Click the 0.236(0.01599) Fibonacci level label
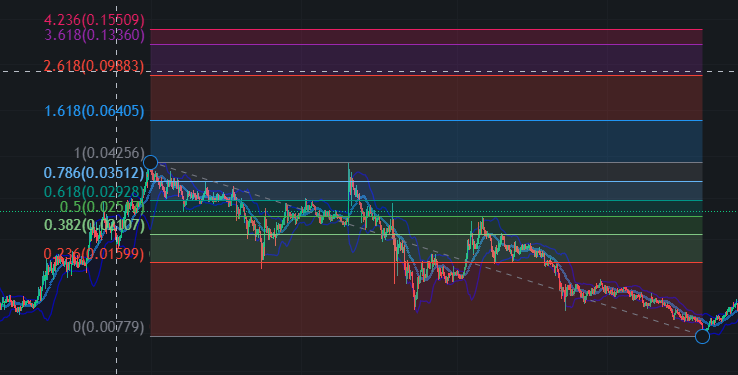The width and height of the screenshot is (738, 375). click(x=94, y=254)
